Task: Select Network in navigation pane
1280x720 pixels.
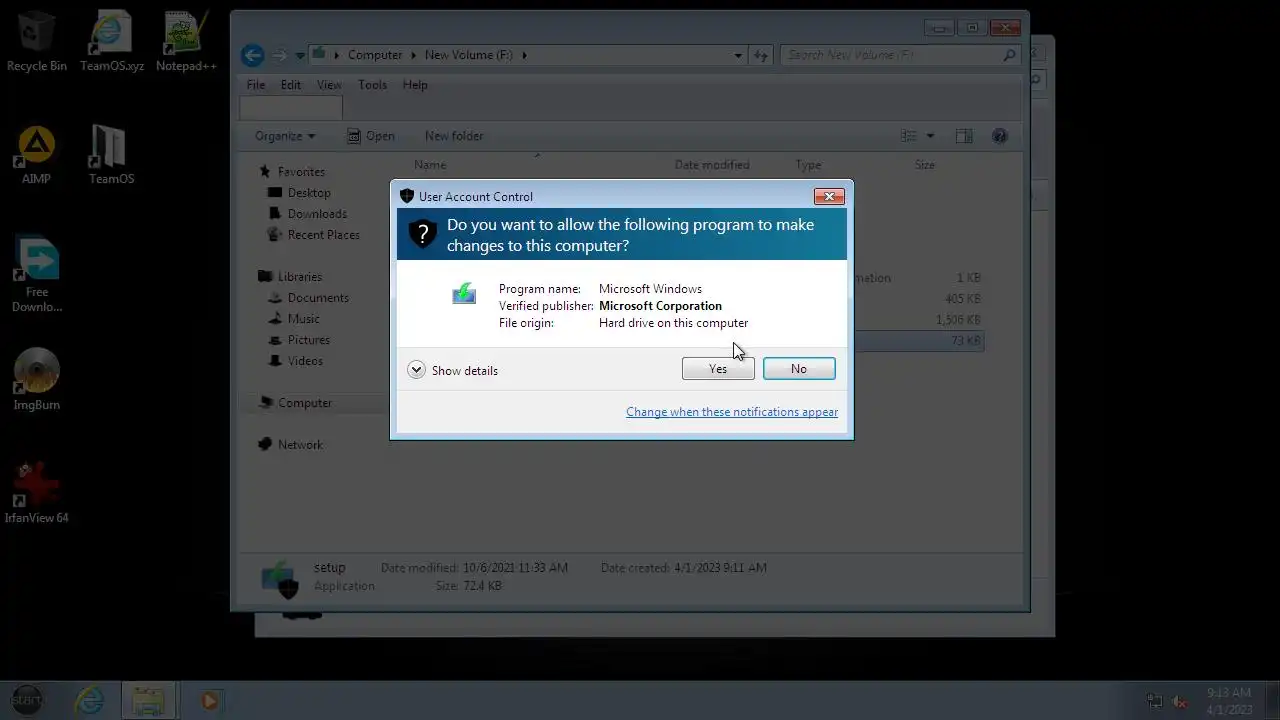Action: [301, 445]
